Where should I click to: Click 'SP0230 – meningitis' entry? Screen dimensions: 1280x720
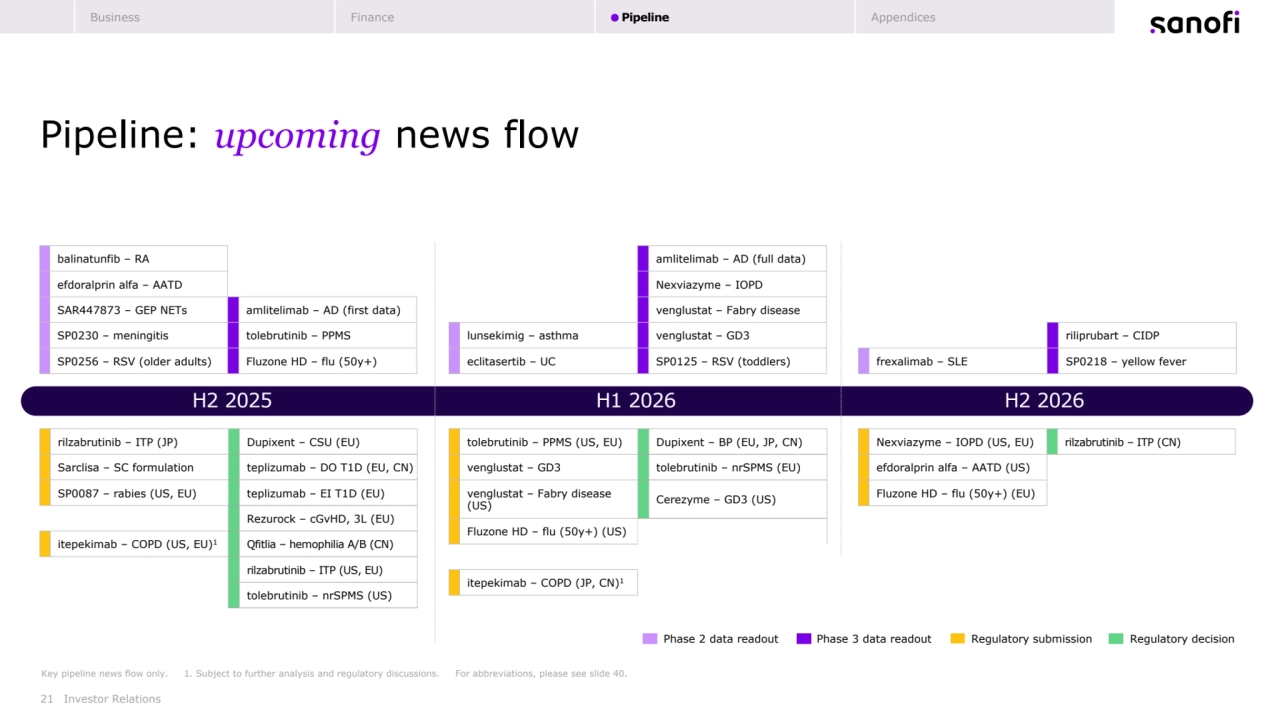(133, 335)
